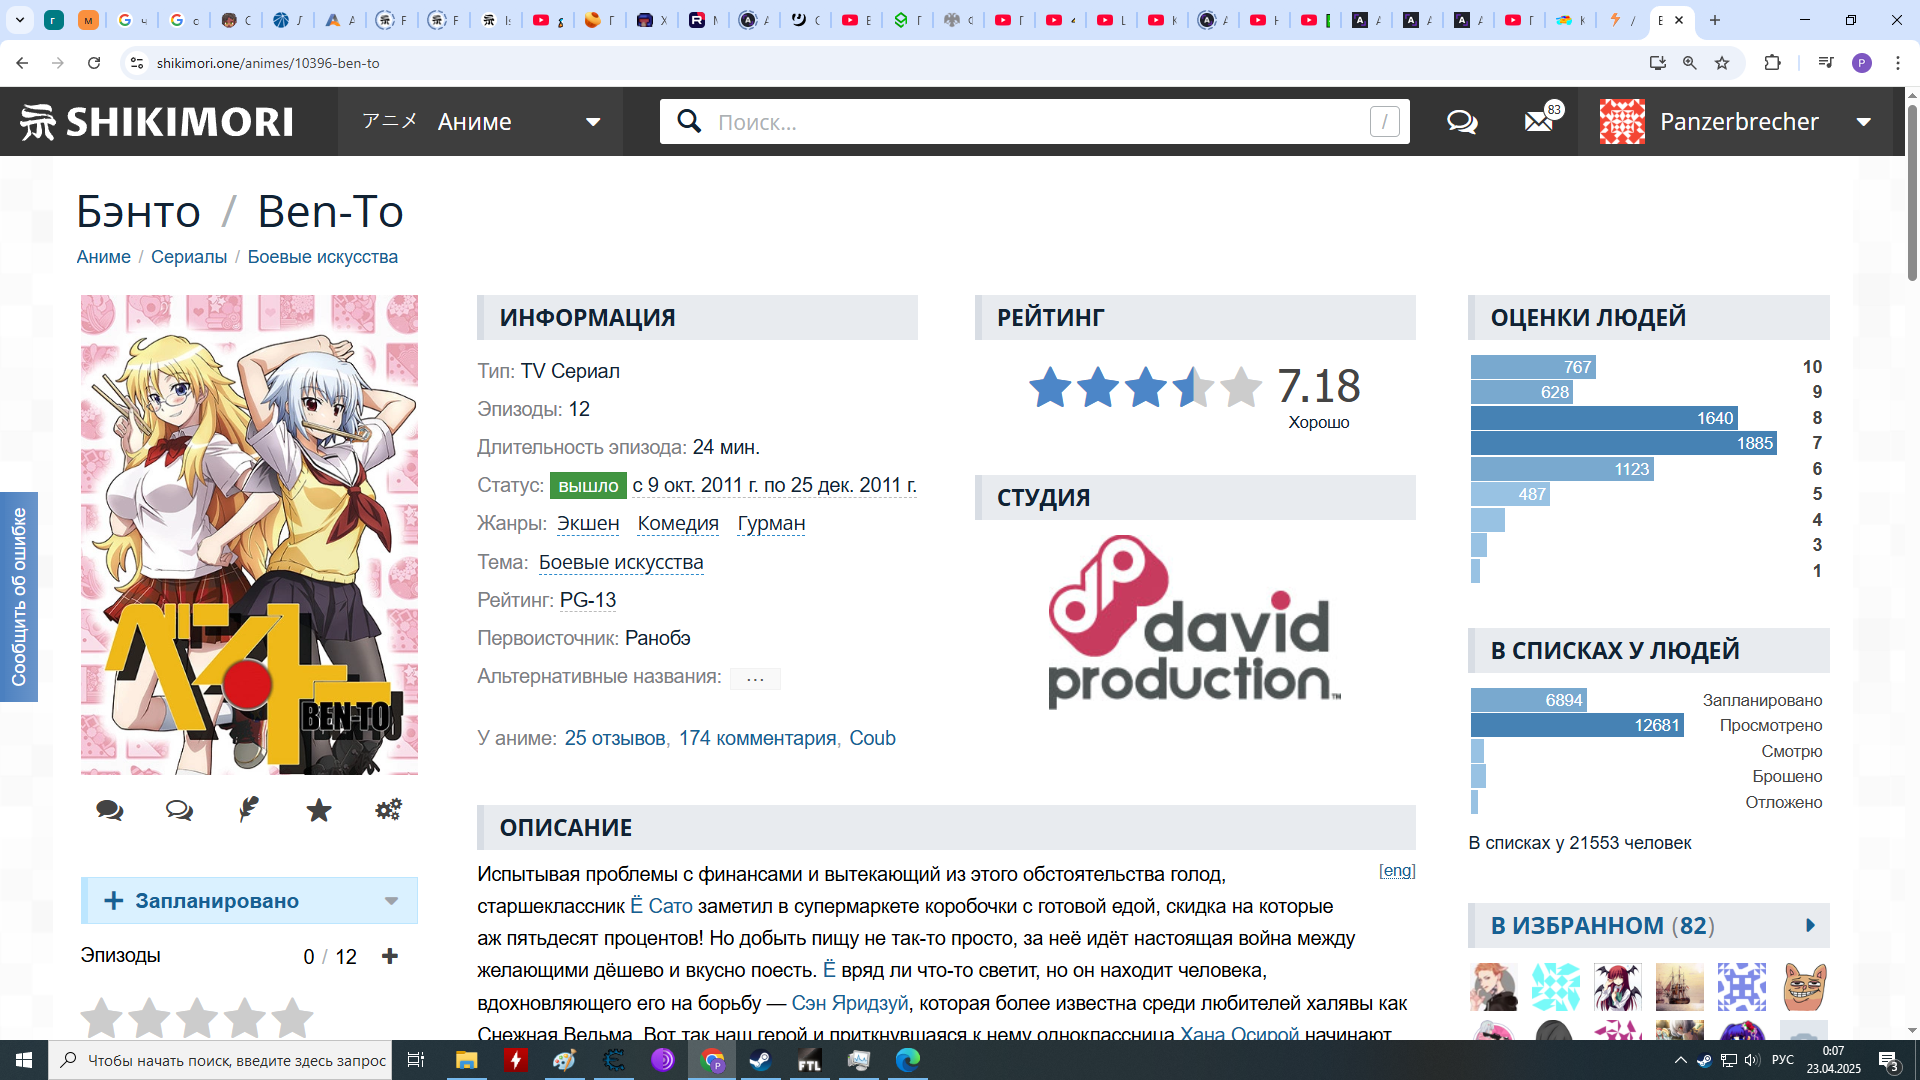Screen dimensions: 1920x1080
Task: Click the breadcrumb link Аниме
Action: 104,257
